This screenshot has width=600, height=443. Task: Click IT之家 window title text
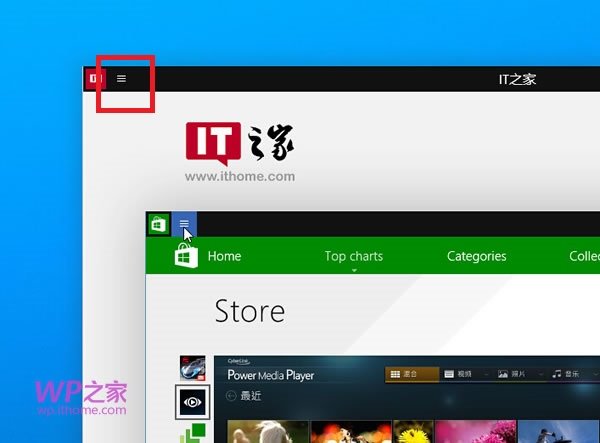(517, 79)
